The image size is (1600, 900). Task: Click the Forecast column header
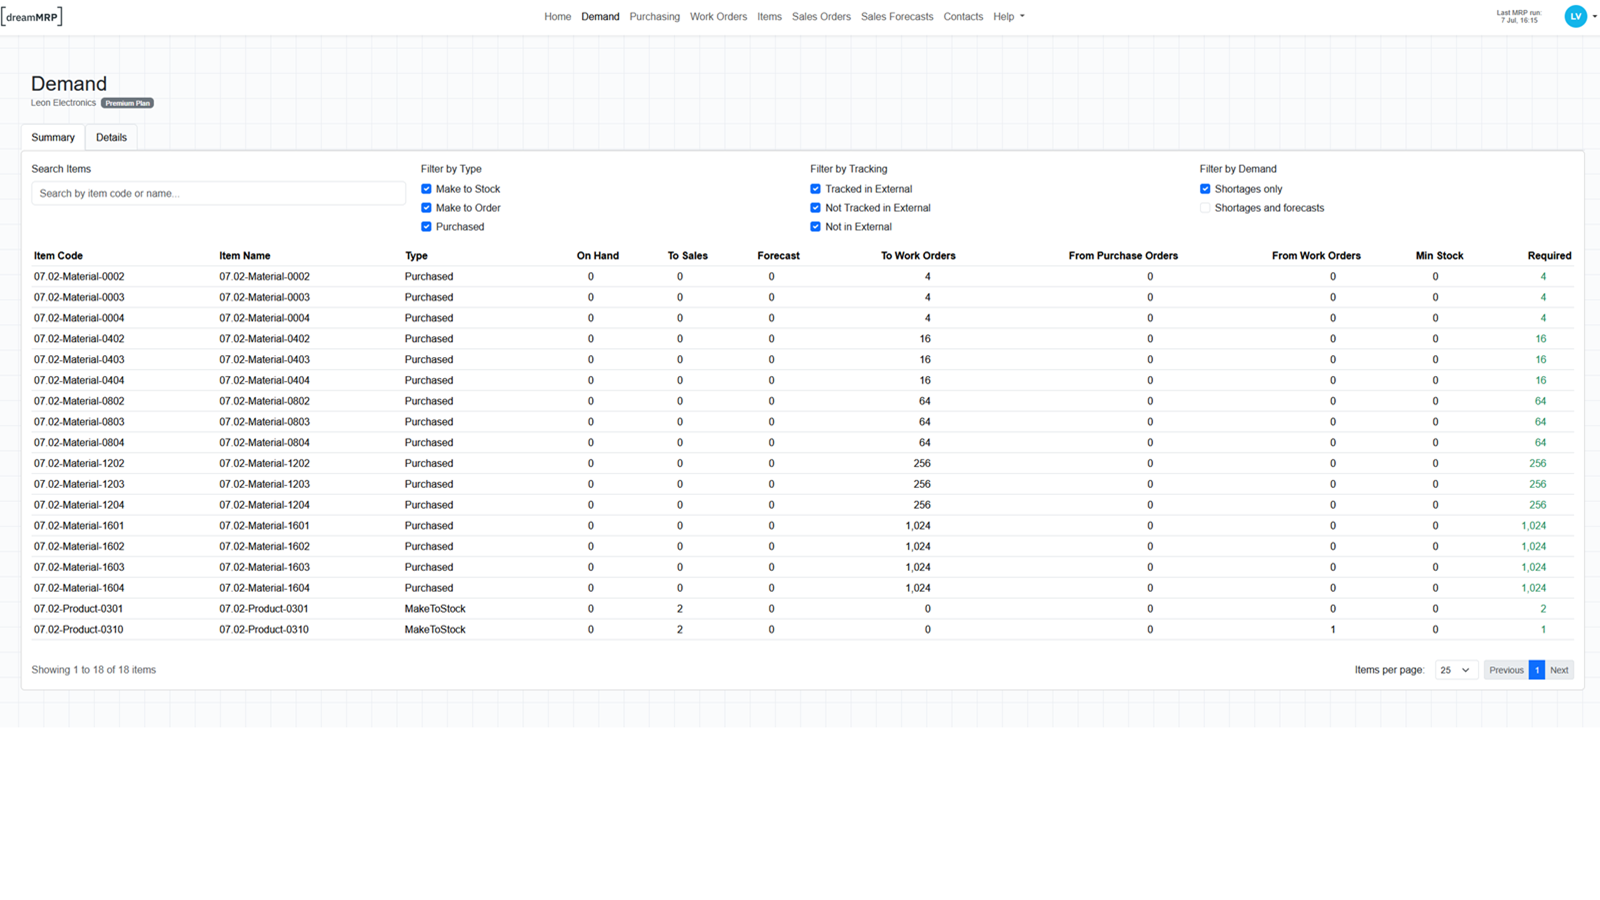(x=778, y=256)
